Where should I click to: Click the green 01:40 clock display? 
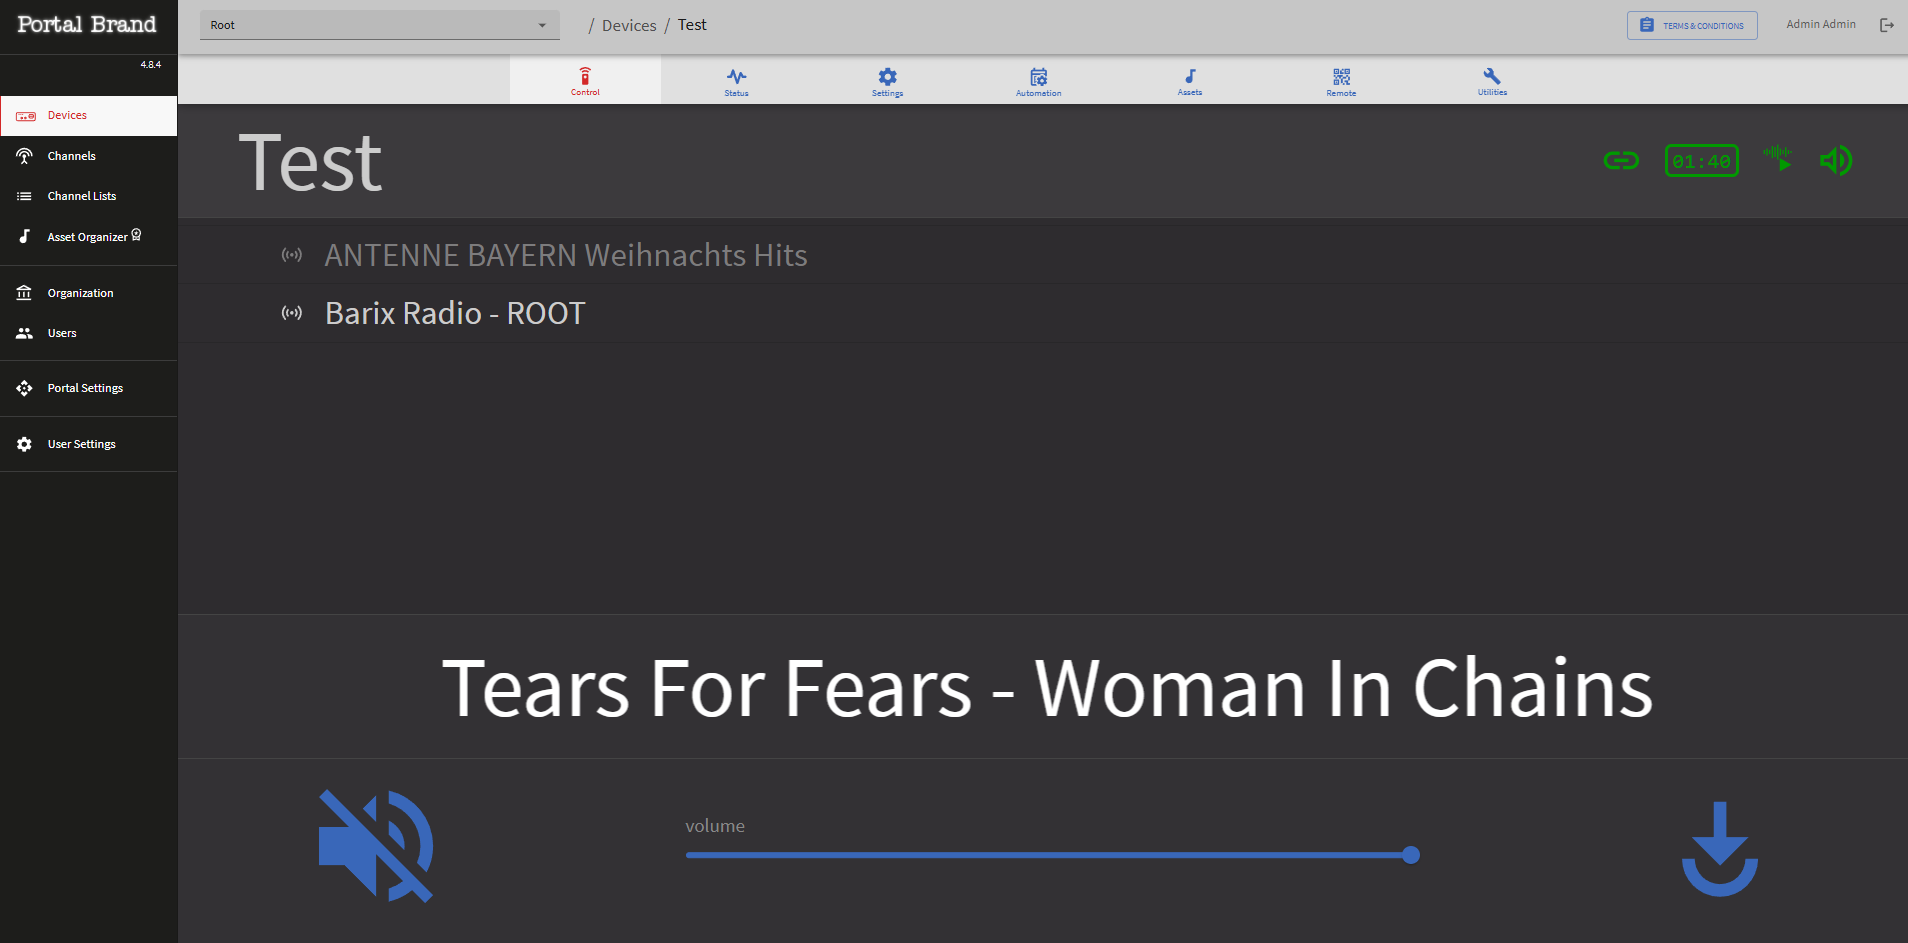(x=1701, y=161)
